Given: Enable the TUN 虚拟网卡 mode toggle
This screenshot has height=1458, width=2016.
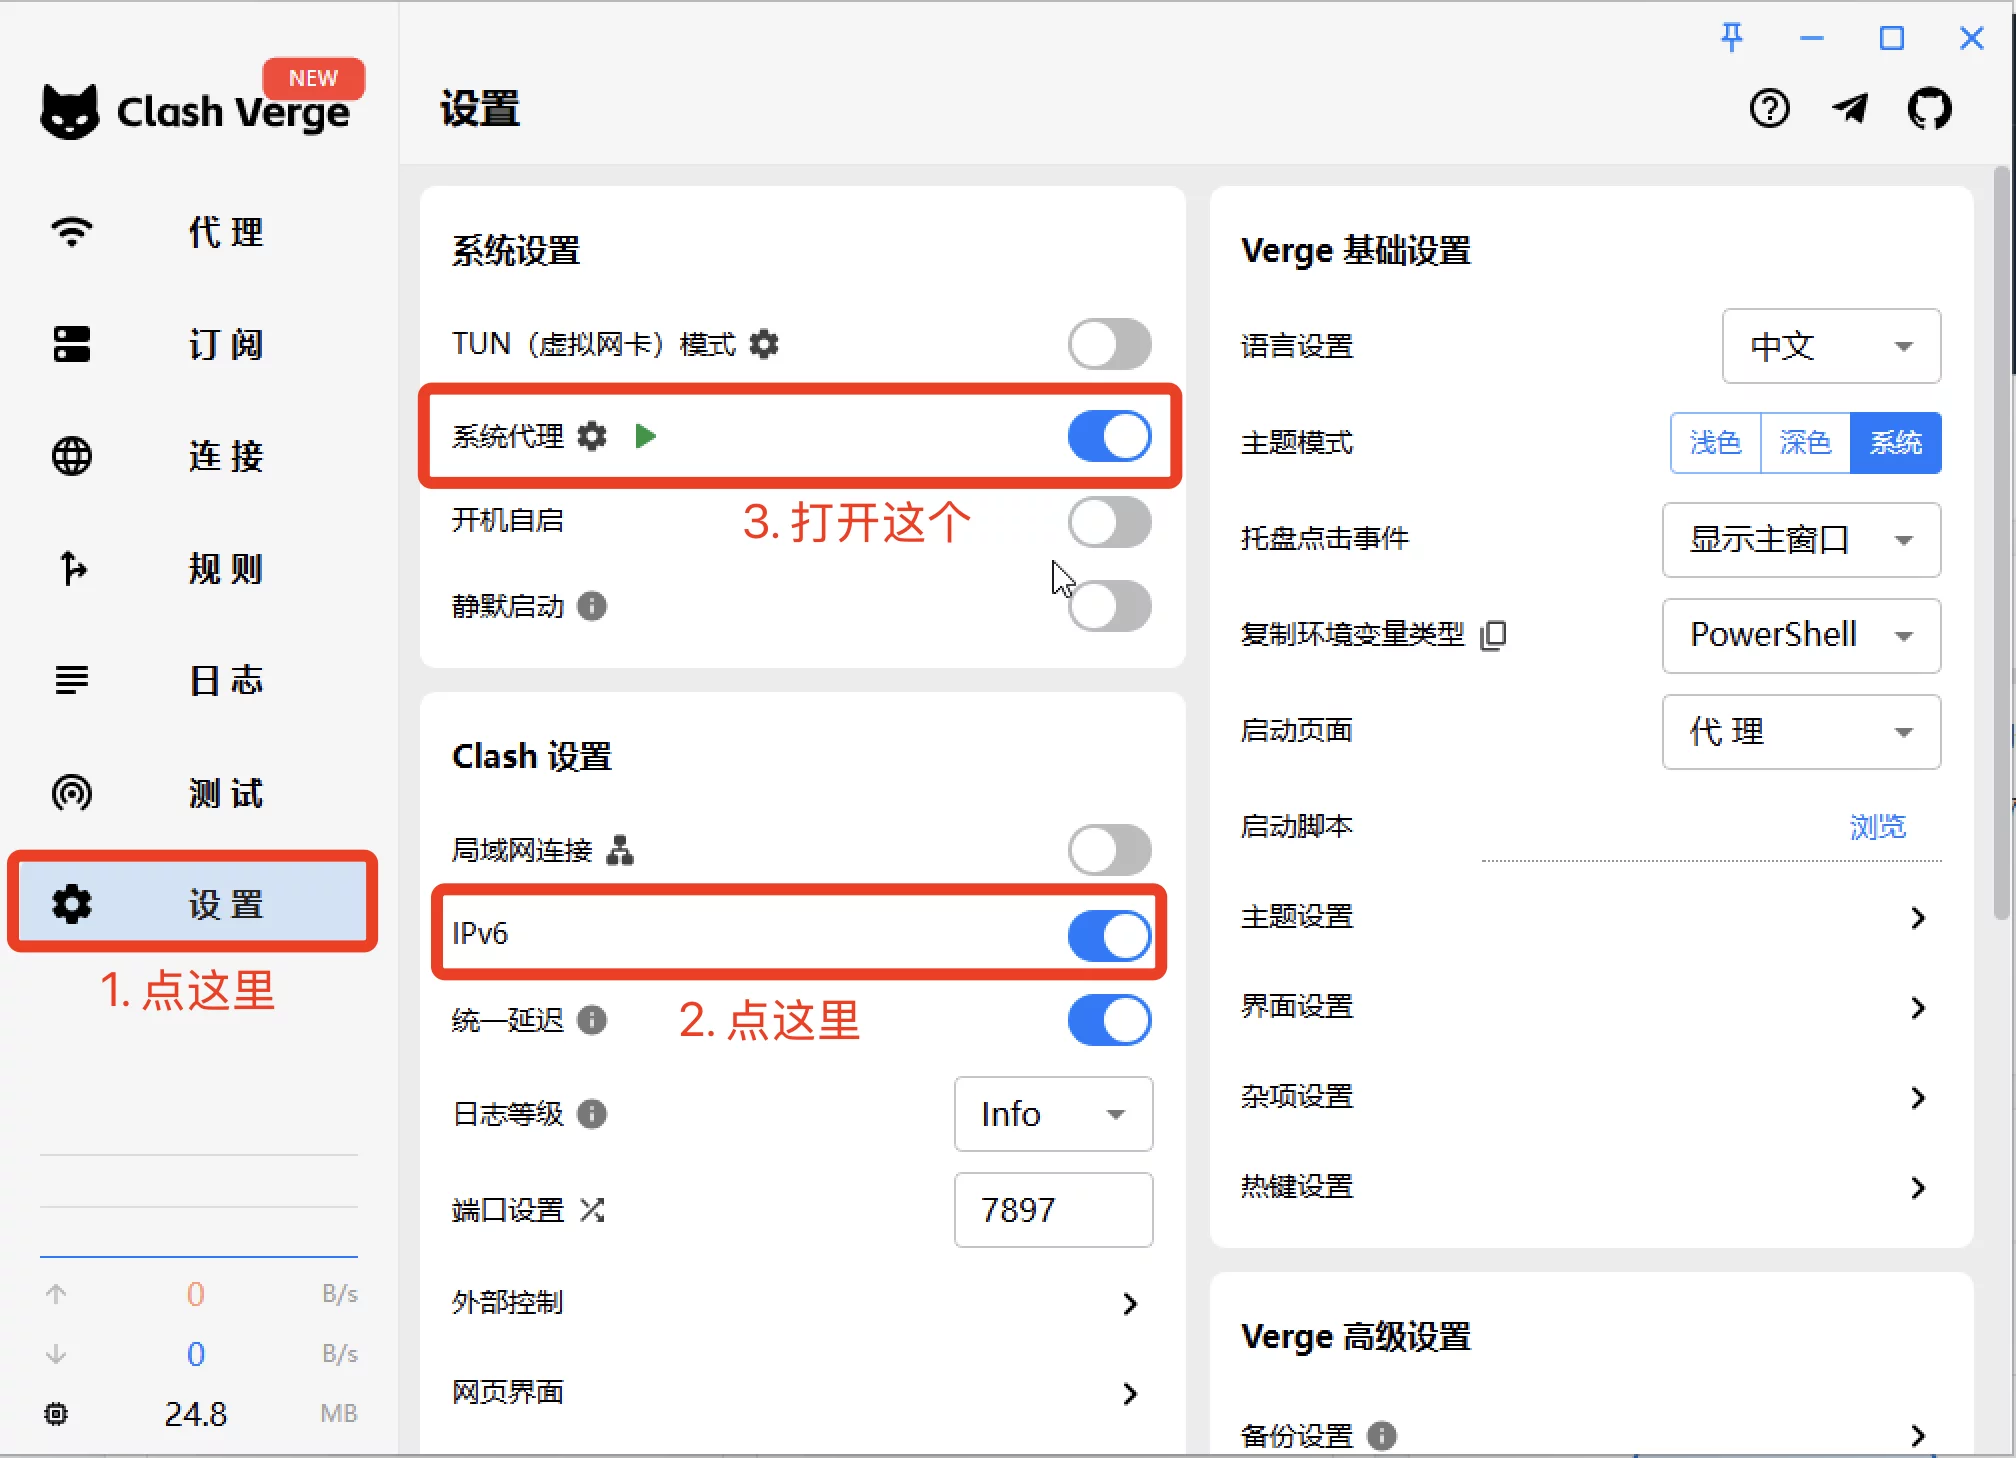Looking at the screenshot, I should (1109, 344).
